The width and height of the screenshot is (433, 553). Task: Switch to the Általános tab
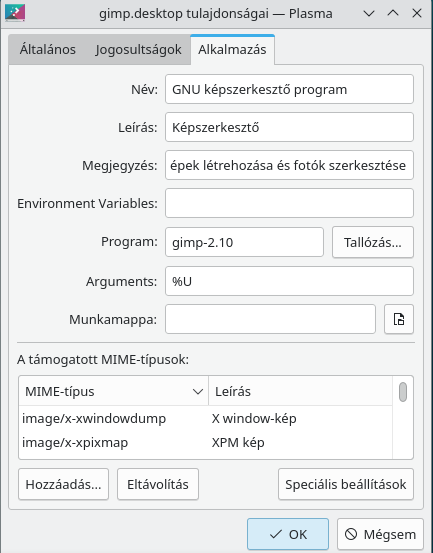[48, 50]
